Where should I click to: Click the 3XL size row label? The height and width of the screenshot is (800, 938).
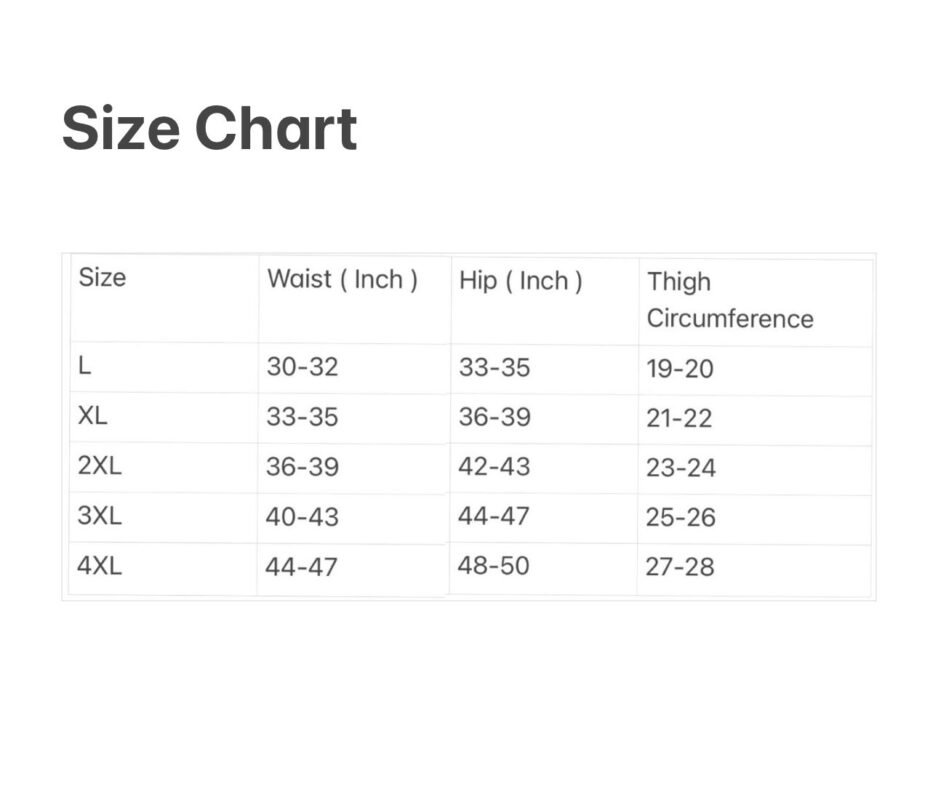99,516
